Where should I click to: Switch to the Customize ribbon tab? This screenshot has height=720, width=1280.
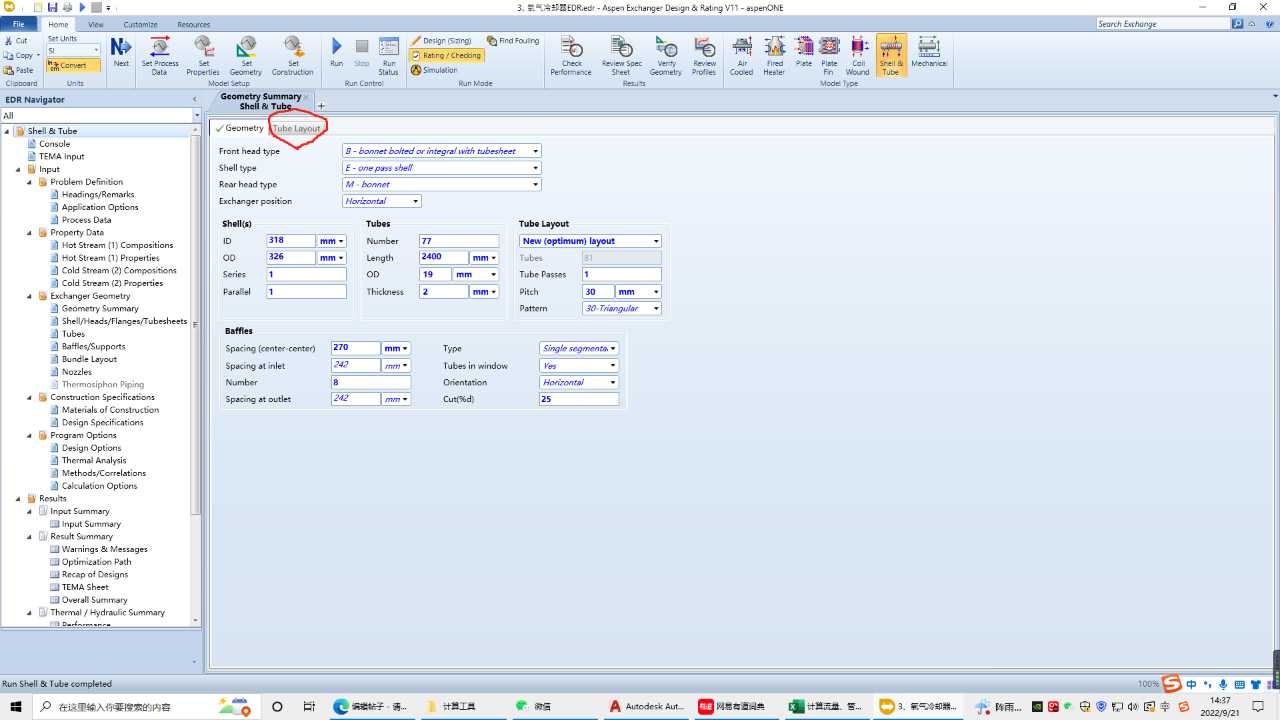(x=140, y=24)
